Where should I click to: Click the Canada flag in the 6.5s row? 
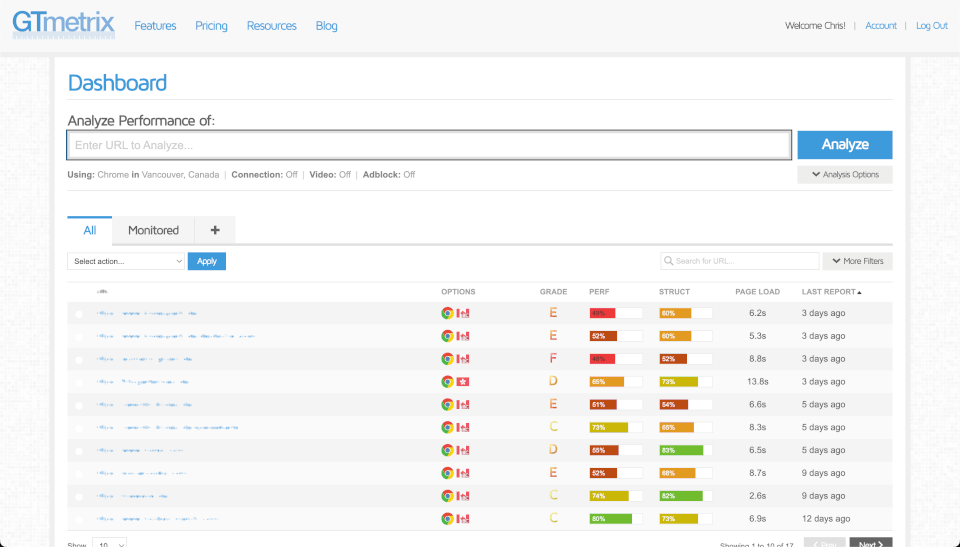pos(463,450)
